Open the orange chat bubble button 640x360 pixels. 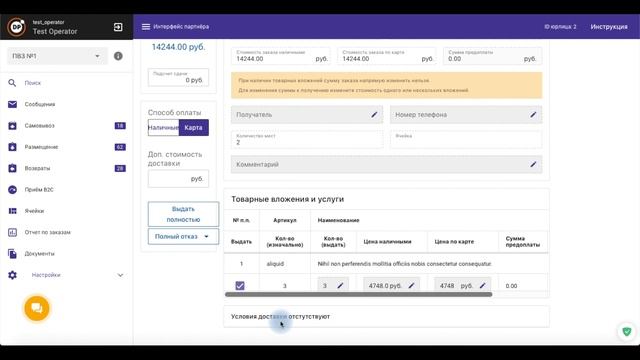[37, 308]
